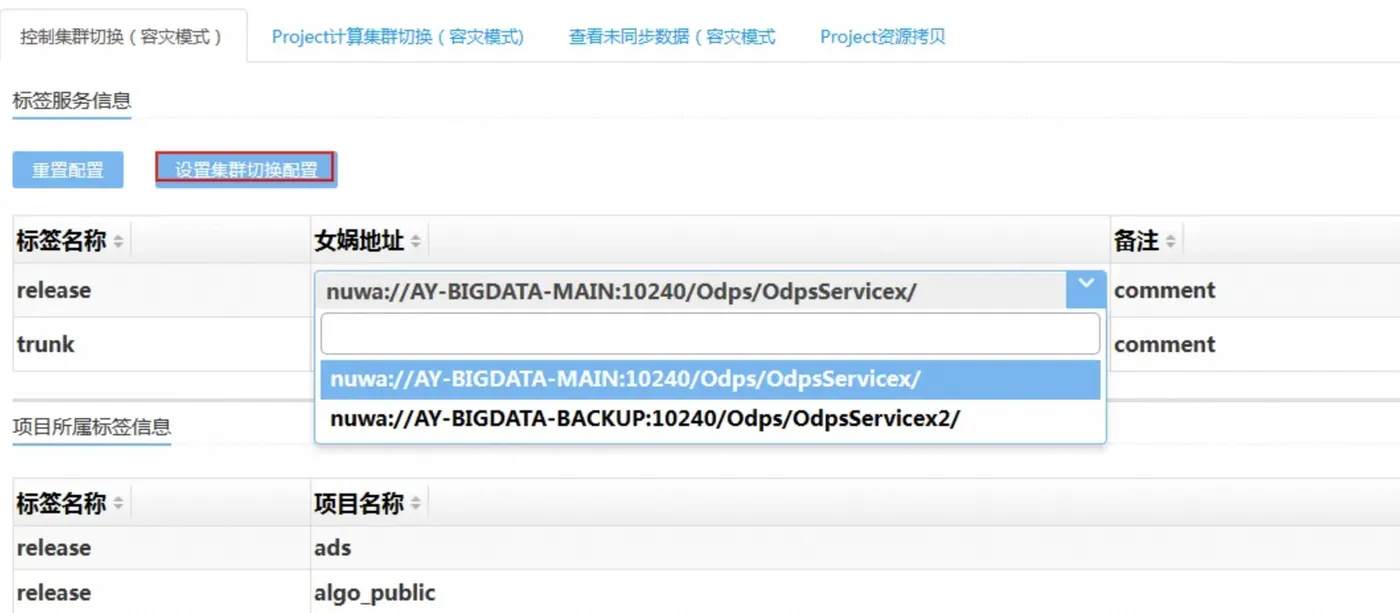The width and height of the screenshot is (1400, 613).
Task: Sort the project table by 标签名称
Action: (x=118, y=504)
